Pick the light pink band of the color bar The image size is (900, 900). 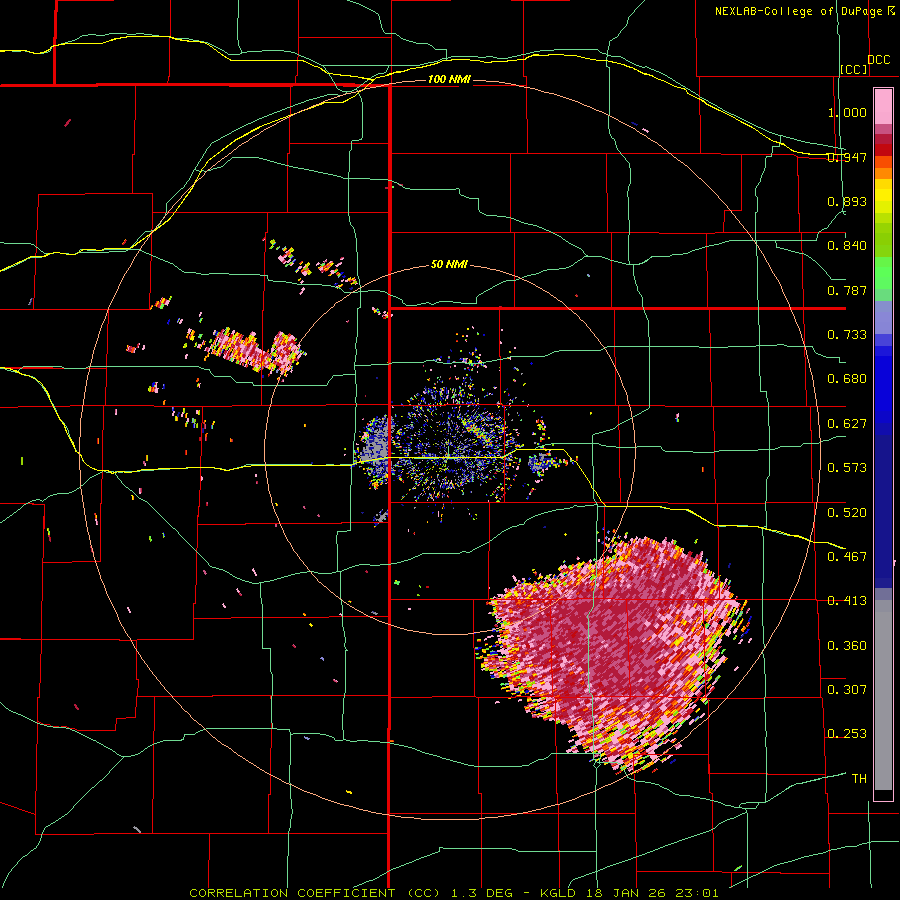[883, 107]
